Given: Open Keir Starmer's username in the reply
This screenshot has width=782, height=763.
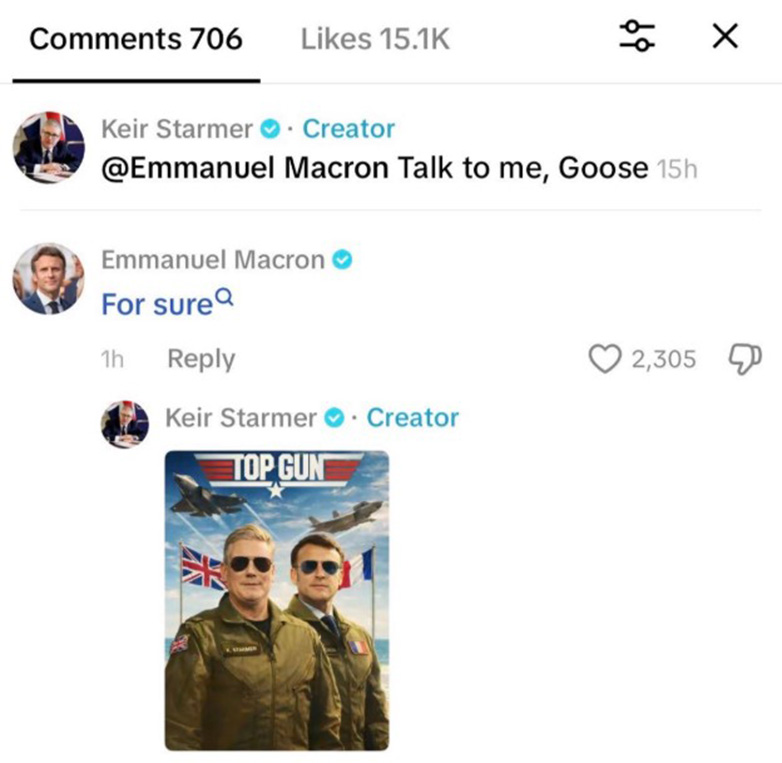Looking at the screenshot, I should (240, 418).
